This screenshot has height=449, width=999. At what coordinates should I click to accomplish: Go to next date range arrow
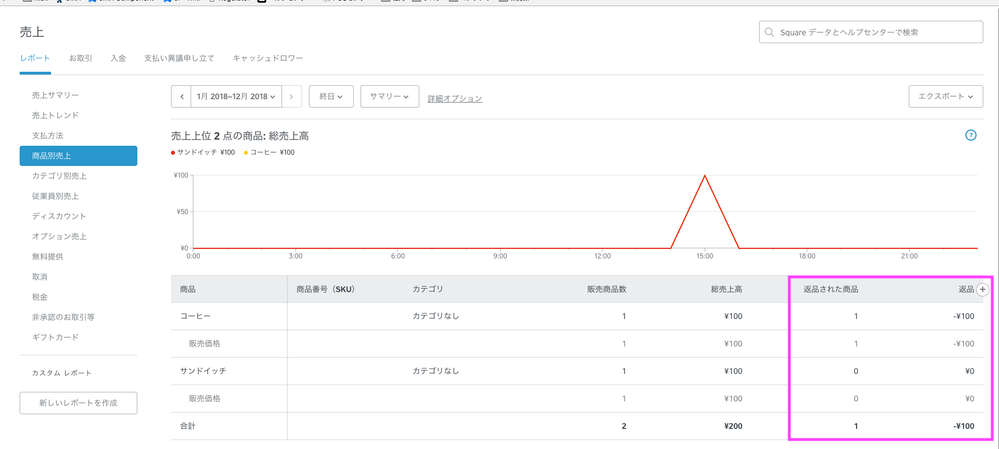click(x=292, y=97)
